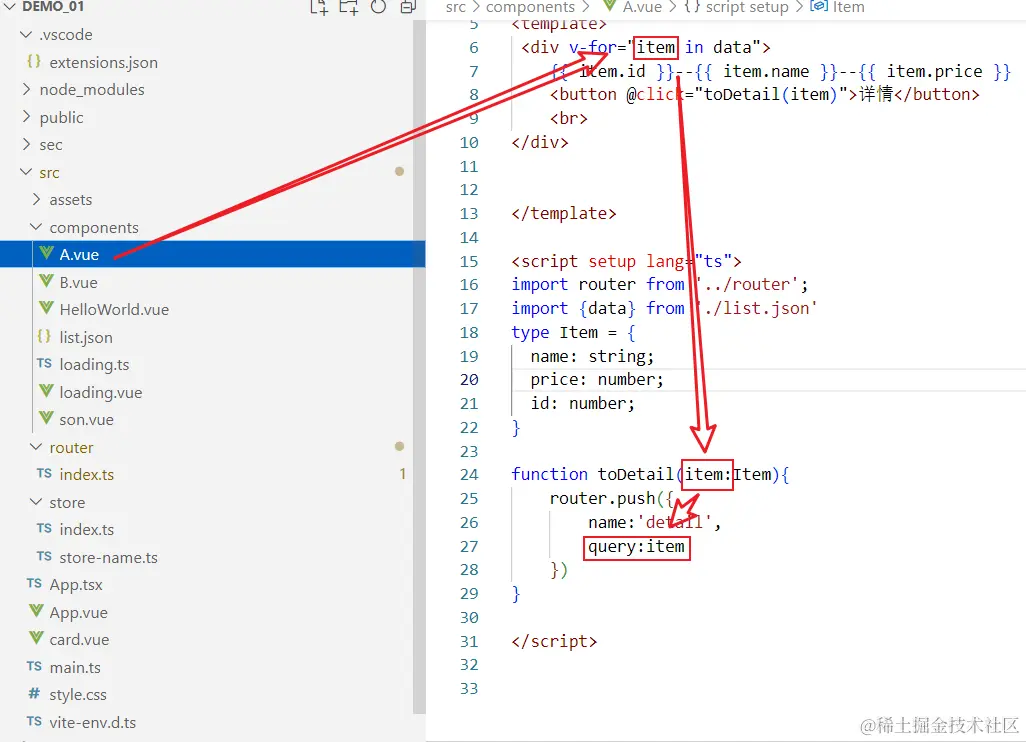1026x742 pixels.
Task: Click the braces icon before script setup breadcrumb
Action: pyautogui.click(x=692, y=7)
